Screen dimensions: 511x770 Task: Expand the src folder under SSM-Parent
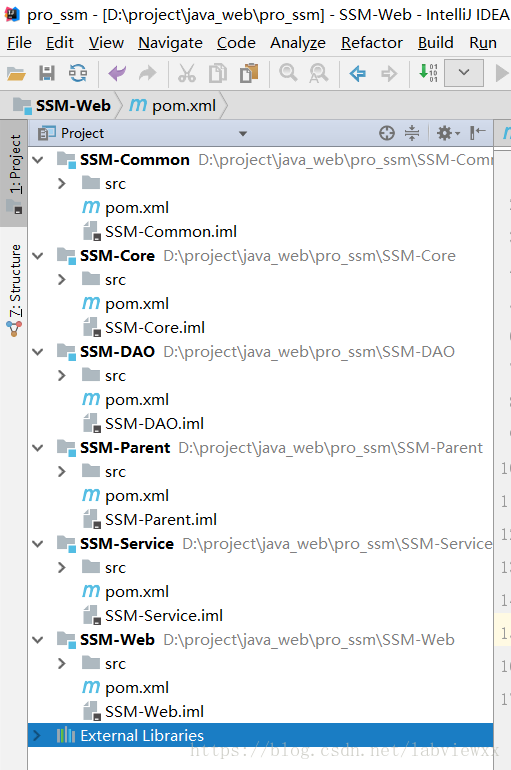coord(62,471)
